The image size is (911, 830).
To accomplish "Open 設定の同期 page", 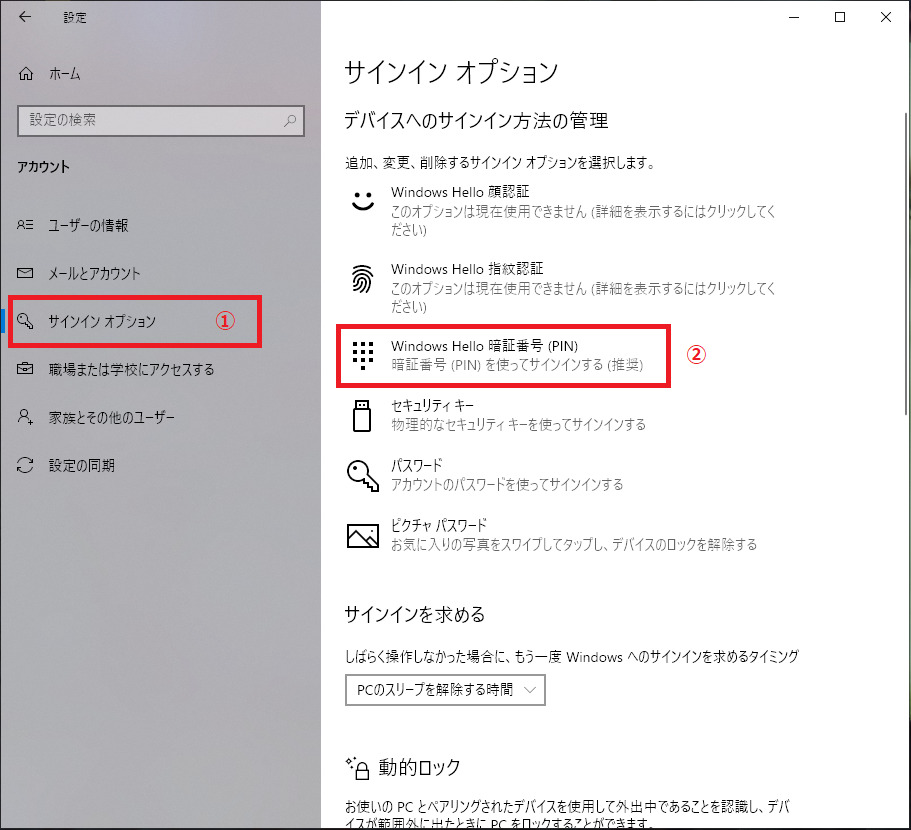I will [81, 465].
